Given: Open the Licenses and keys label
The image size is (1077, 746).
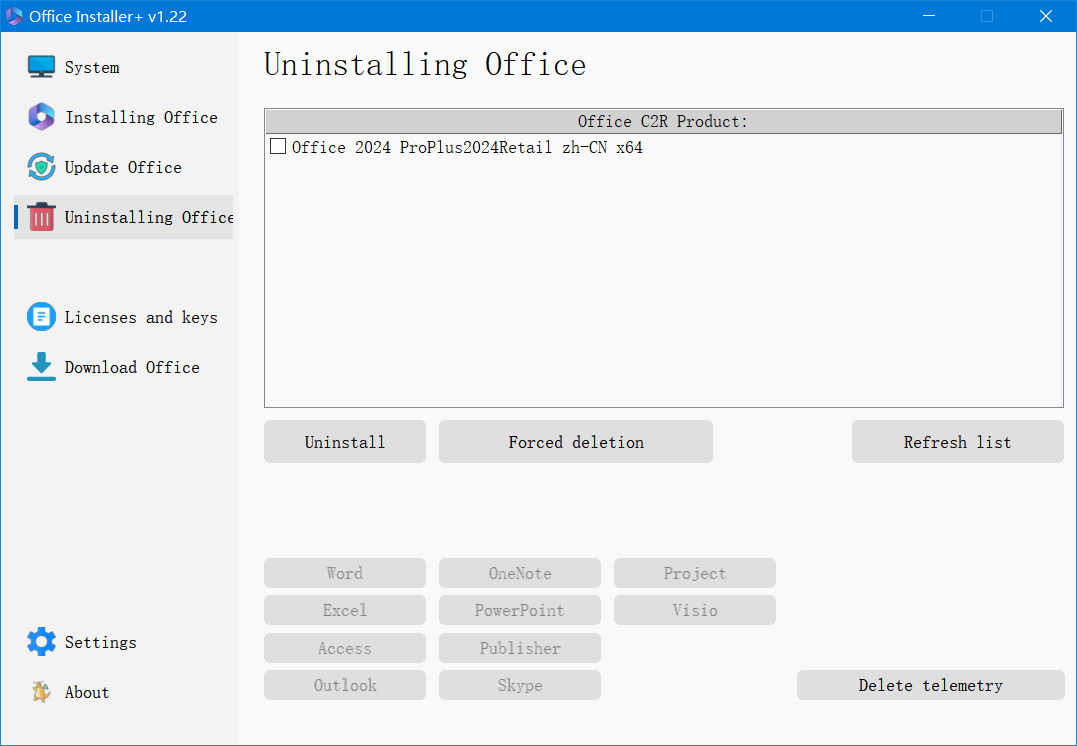Looking at the screenshot, I should click(x=141, y=317).
